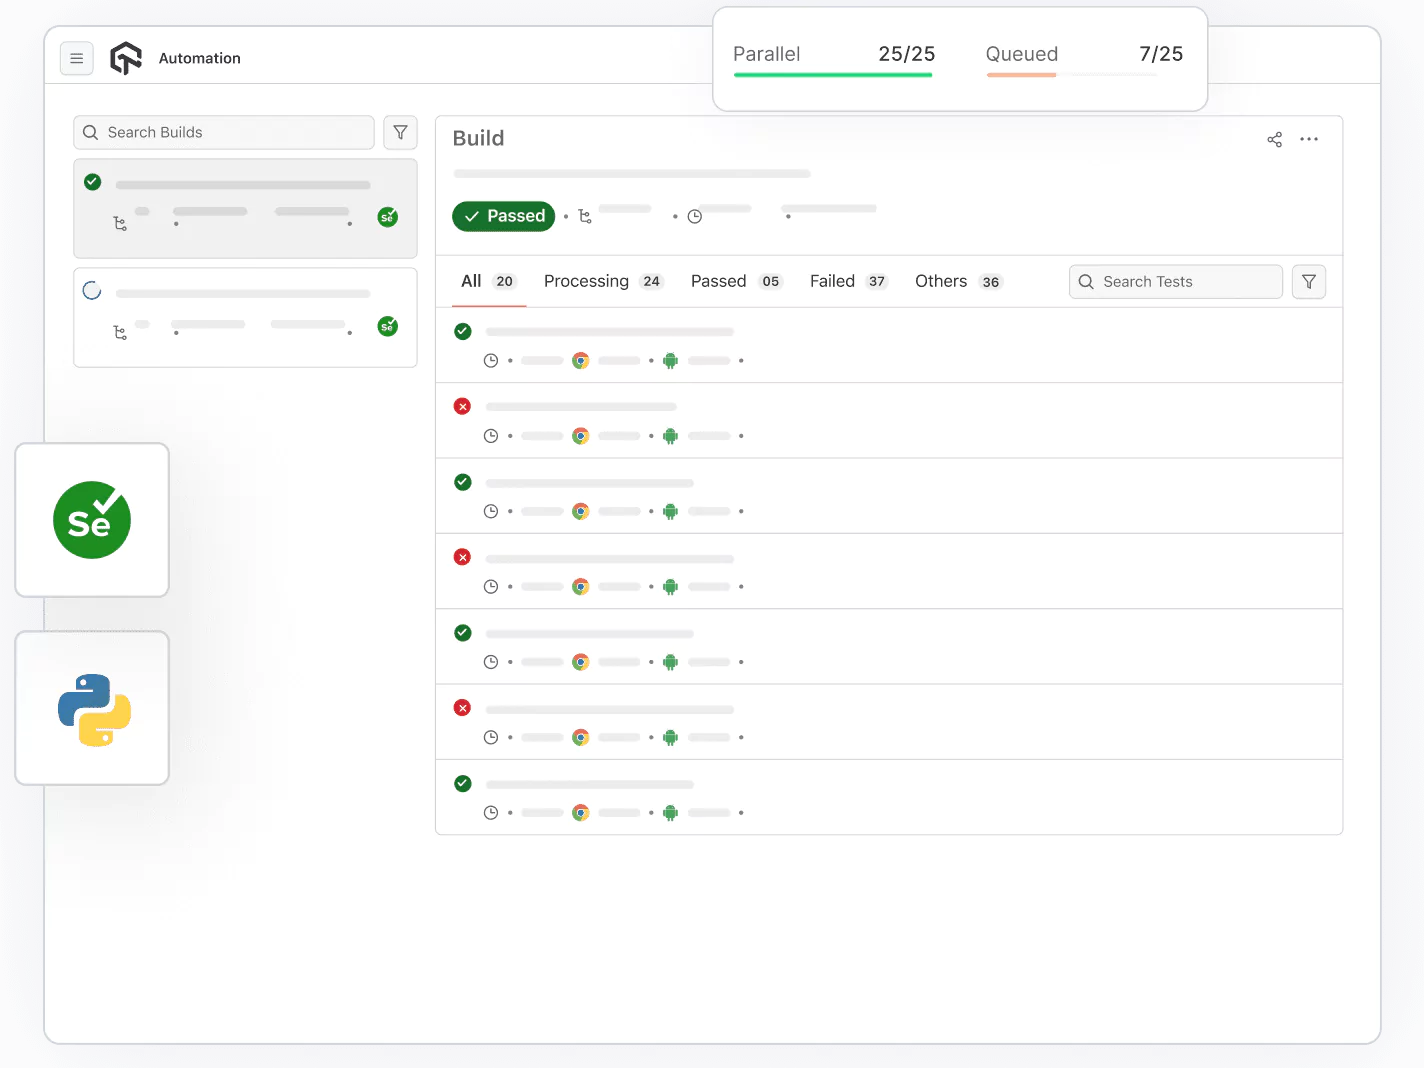Click the green Passed status badge

point(503,216)
